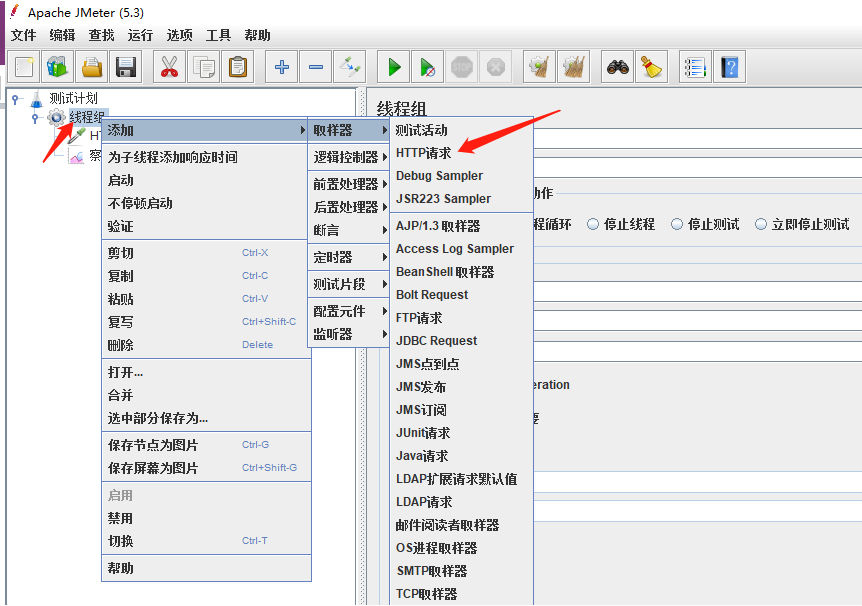Screen dimensions: 862x606
Task: Select 测试计划 tree row
Action: coord(73,99)
